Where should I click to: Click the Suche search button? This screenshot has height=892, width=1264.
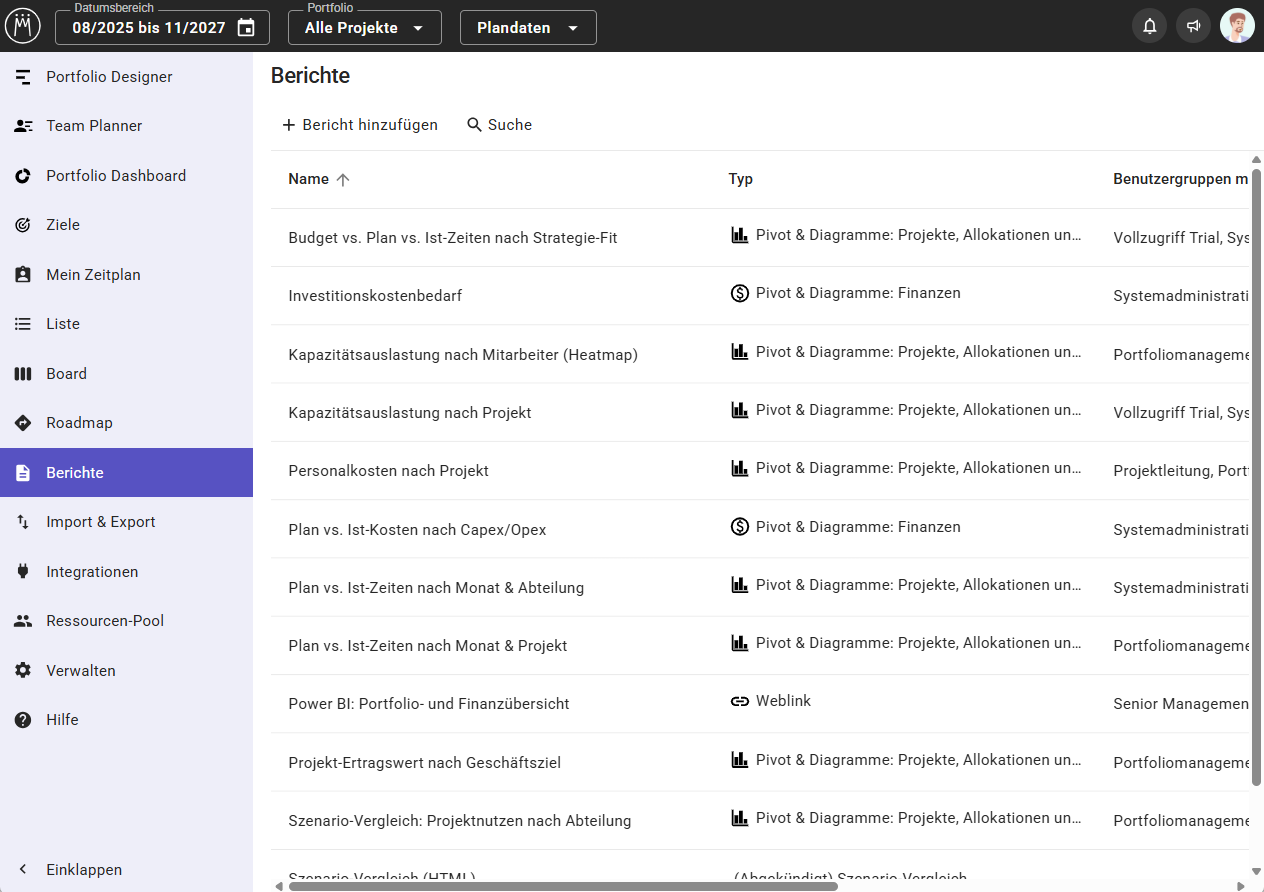coord(499,125)
